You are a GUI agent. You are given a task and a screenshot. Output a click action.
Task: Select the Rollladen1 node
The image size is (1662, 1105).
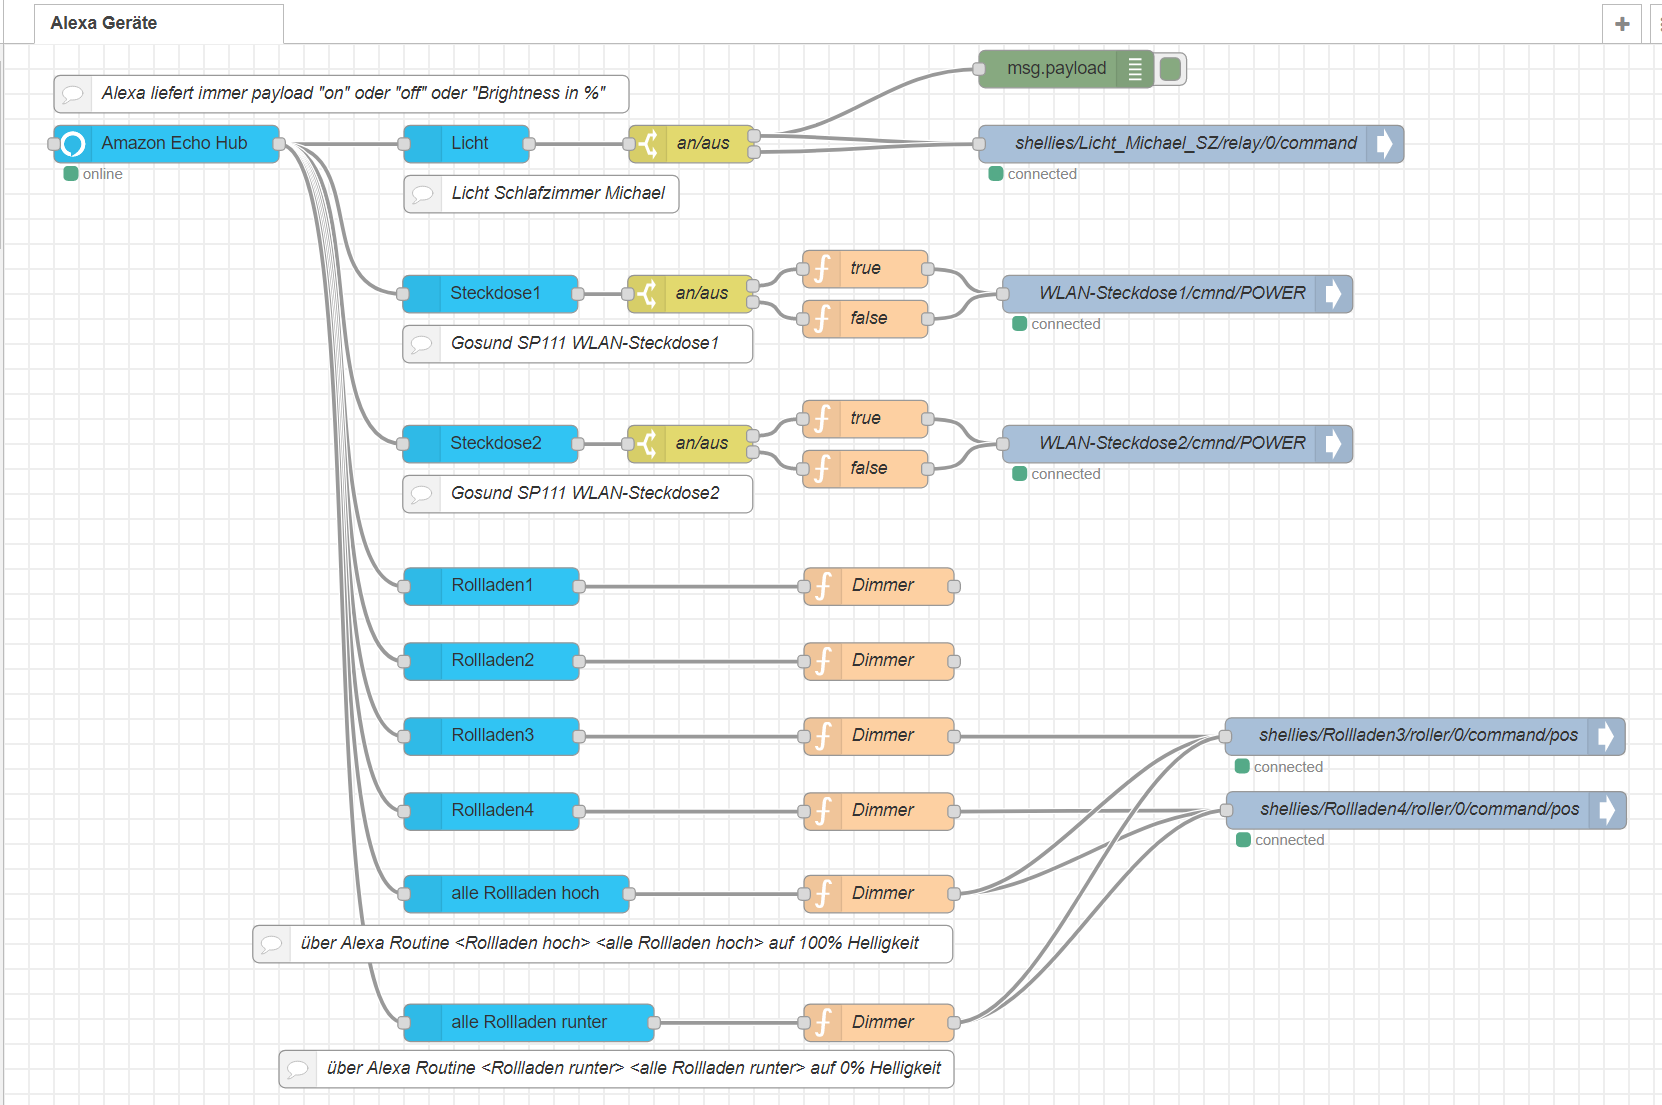click(x=491, y=586)
